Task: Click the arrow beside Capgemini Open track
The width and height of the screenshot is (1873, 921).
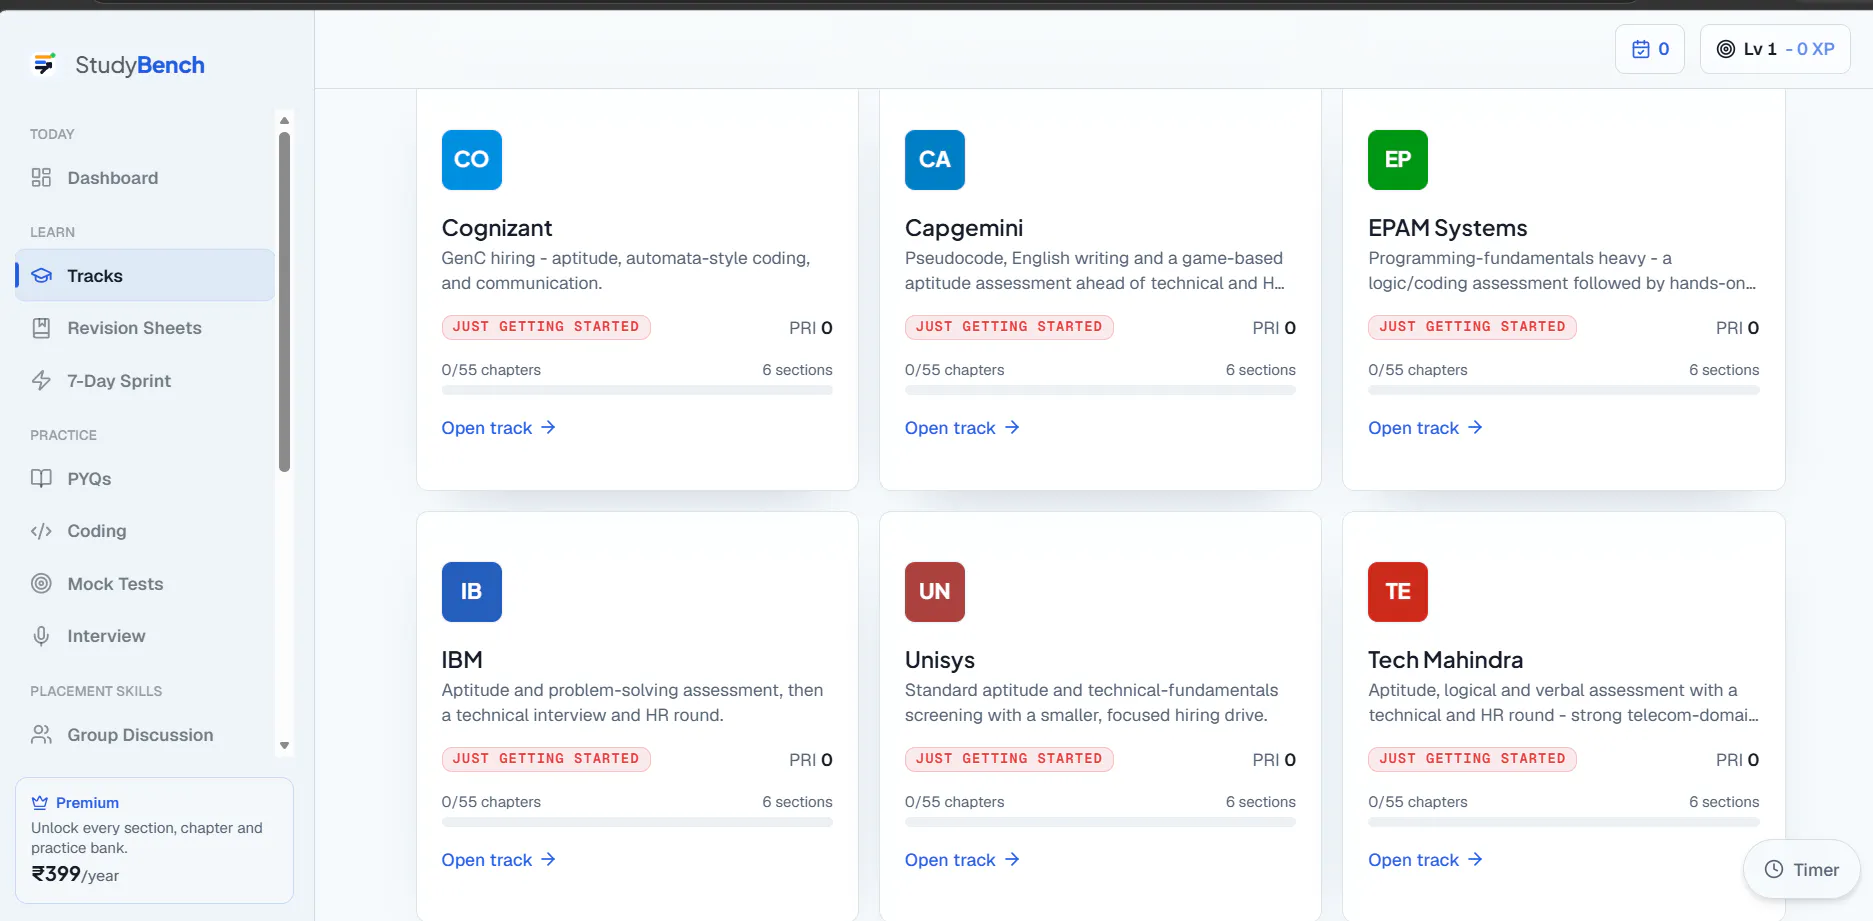Action: pyautogui.click(x=1012, y=428)
